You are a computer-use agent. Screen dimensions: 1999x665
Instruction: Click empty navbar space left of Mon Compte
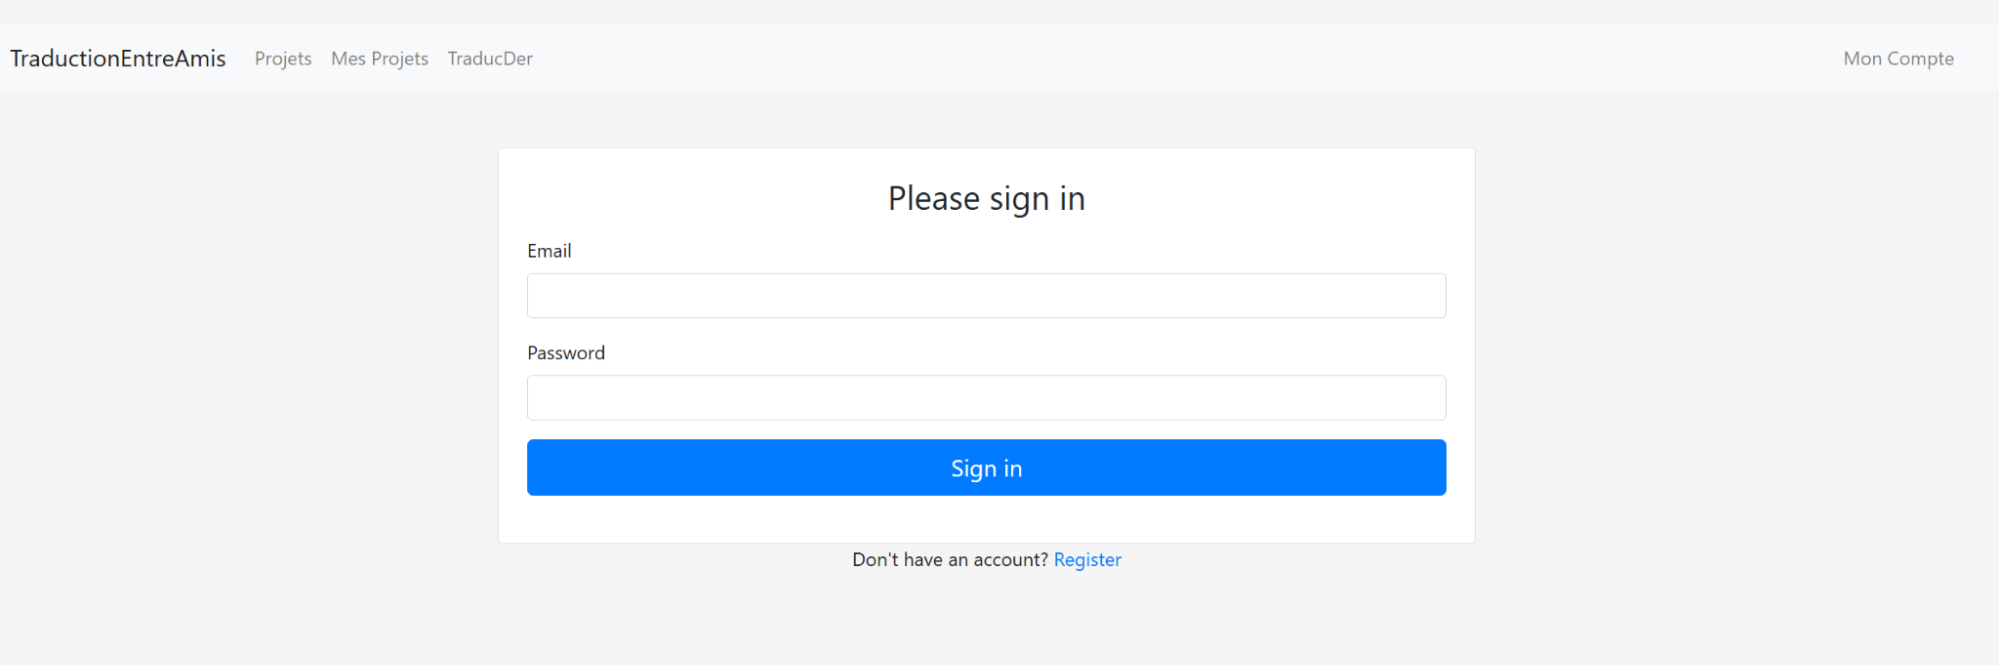click(x=1200, y=58)
